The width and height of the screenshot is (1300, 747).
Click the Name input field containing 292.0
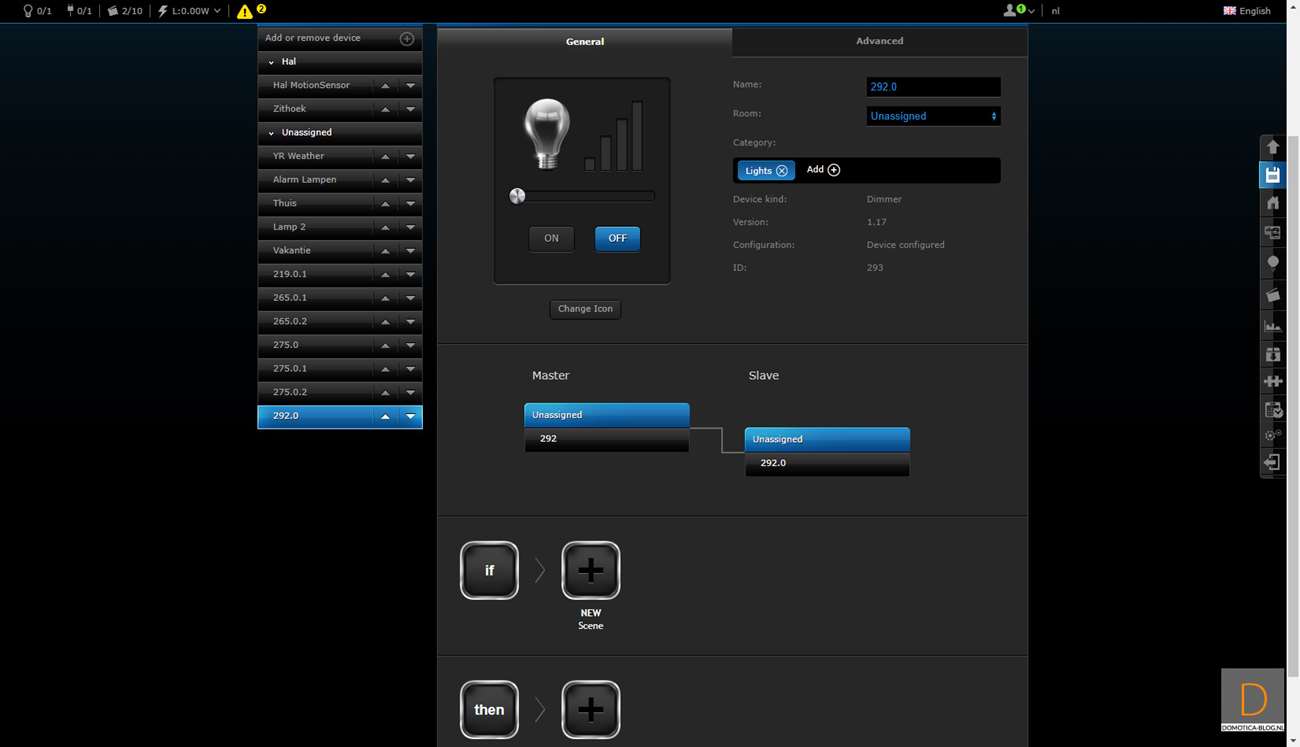tap(933, 87)
